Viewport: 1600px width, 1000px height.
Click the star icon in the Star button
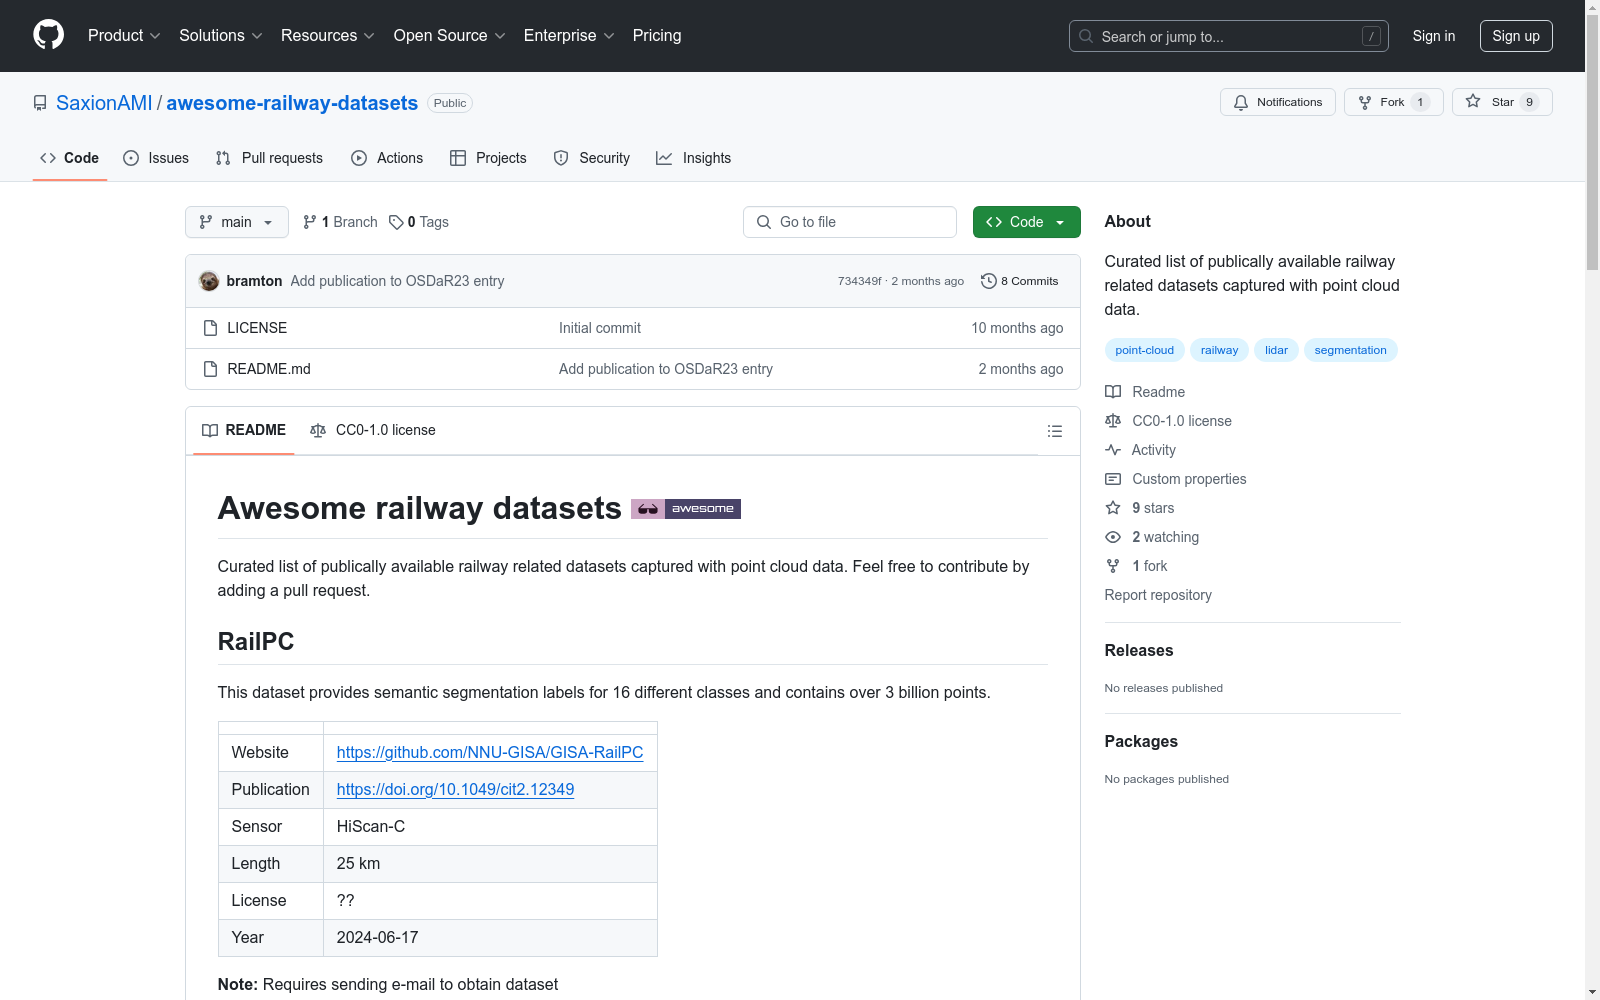[1473, 101]
